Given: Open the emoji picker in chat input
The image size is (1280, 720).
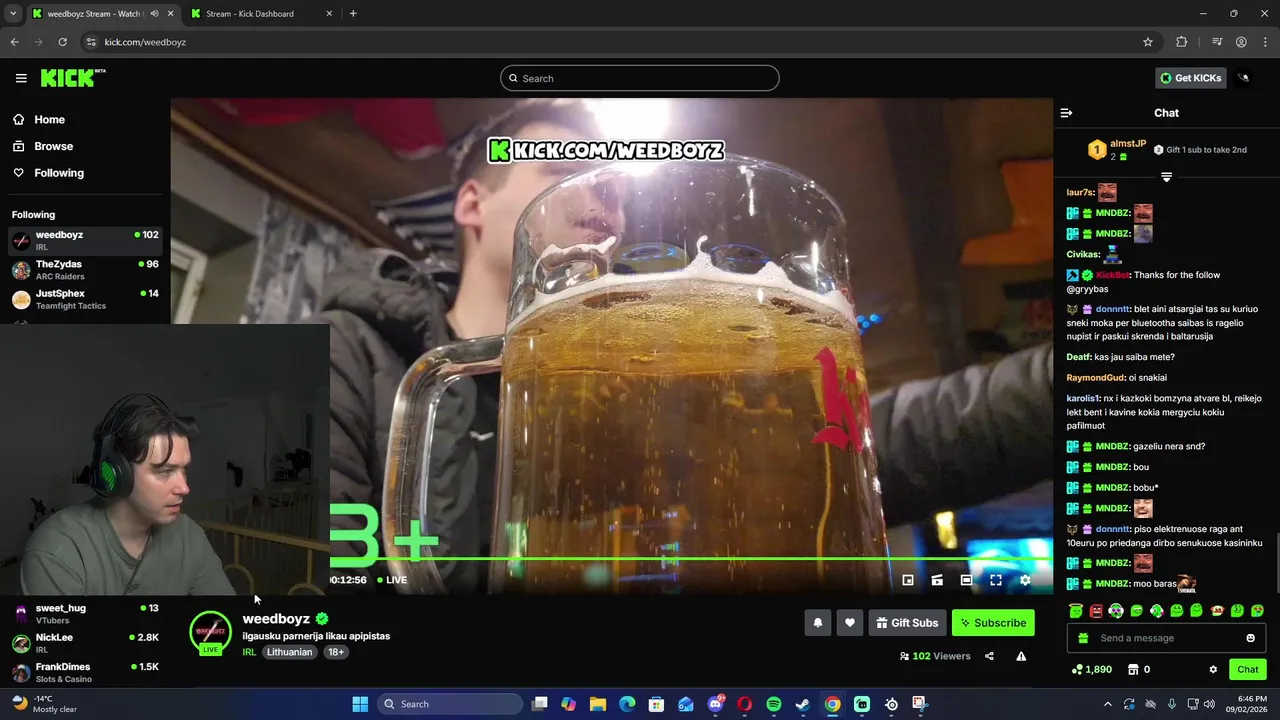Looking at the screenshot, I should pos(1250,638).
